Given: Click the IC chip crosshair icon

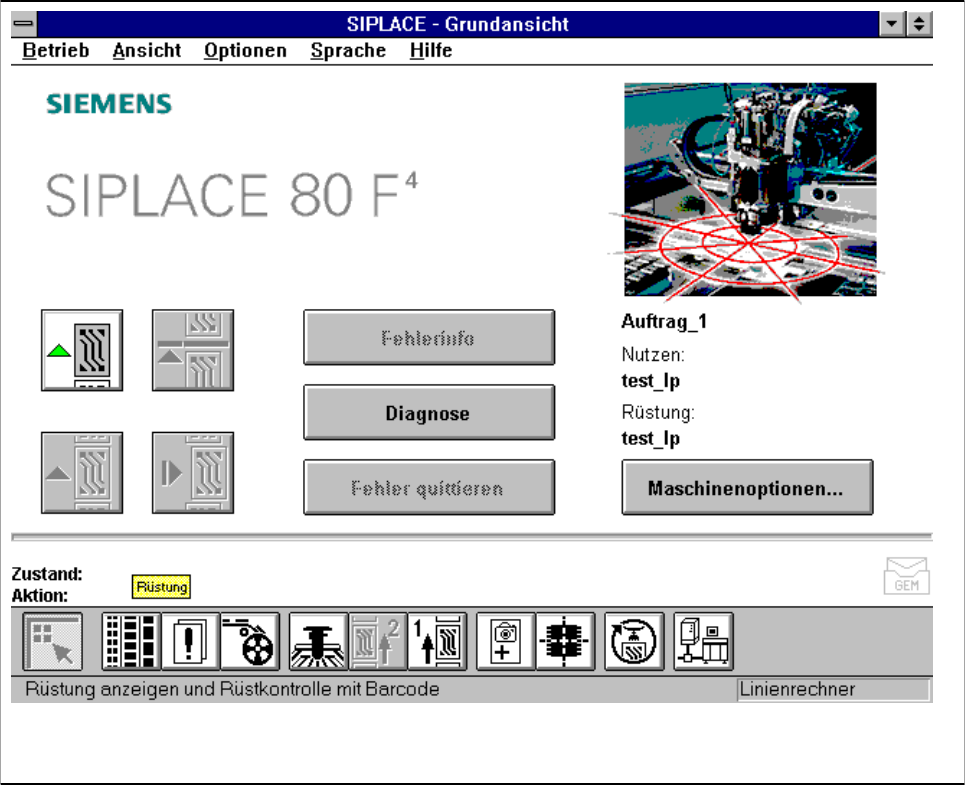Looking at the screenshot, I should 566,642.
